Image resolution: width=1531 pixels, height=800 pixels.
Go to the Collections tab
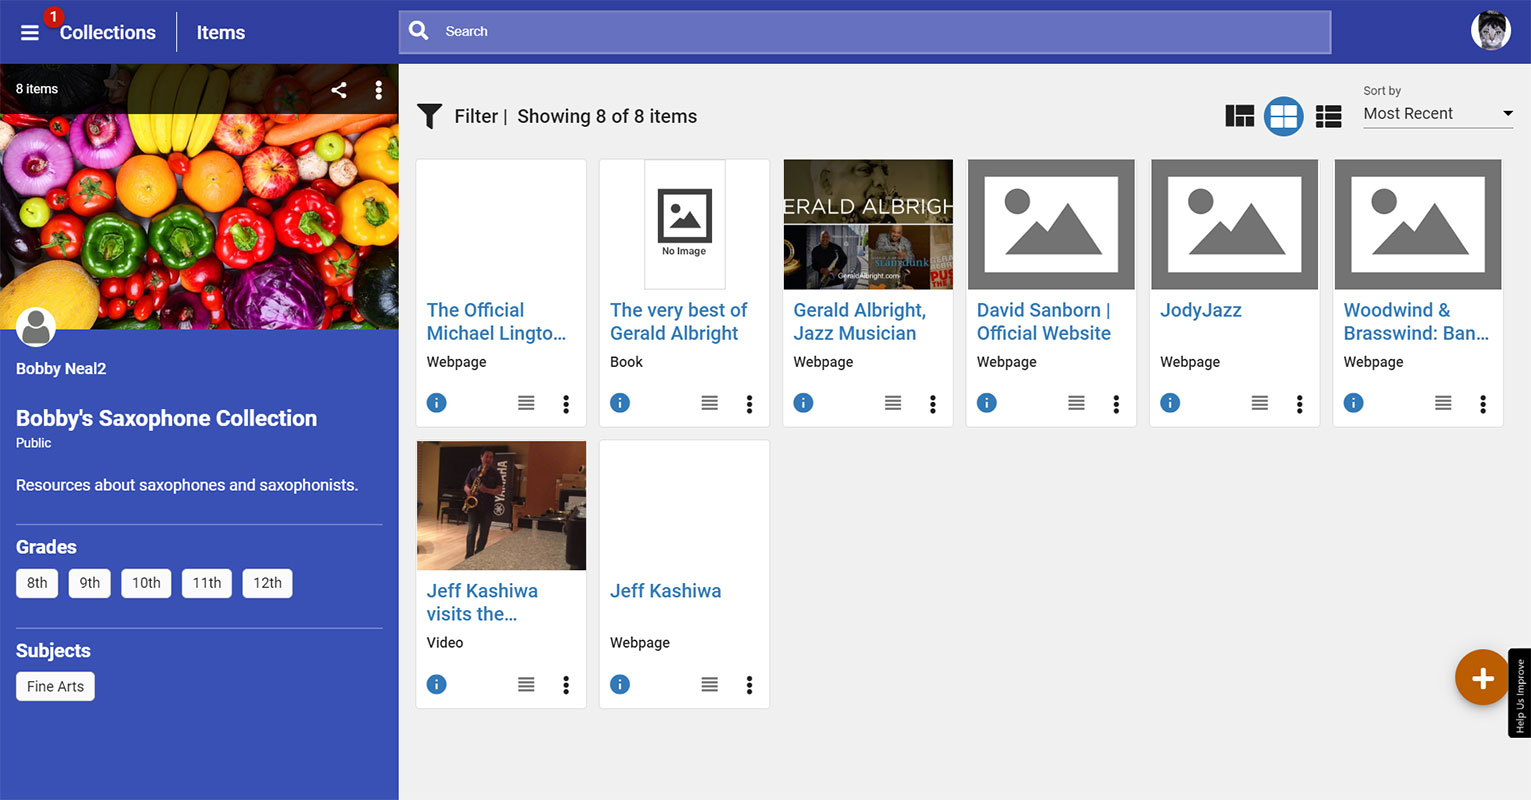point(108,32)
